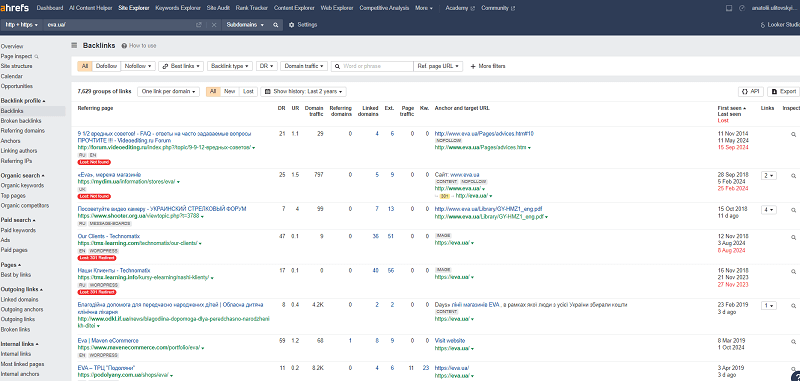
Task: Inspect the Наши Клиенты - Technomatix row
Action: click(793, 271)
